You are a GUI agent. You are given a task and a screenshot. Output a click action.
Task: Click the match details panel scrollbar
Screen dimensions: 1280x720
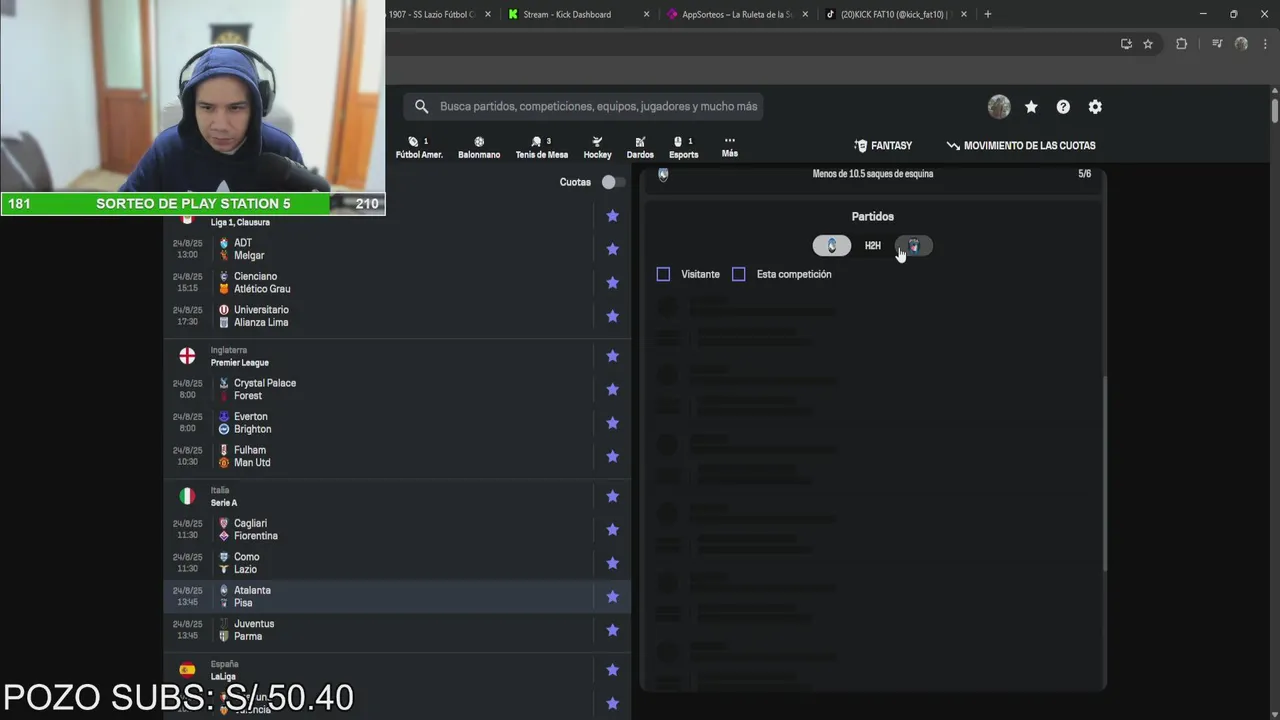[x=1105, y=473]
